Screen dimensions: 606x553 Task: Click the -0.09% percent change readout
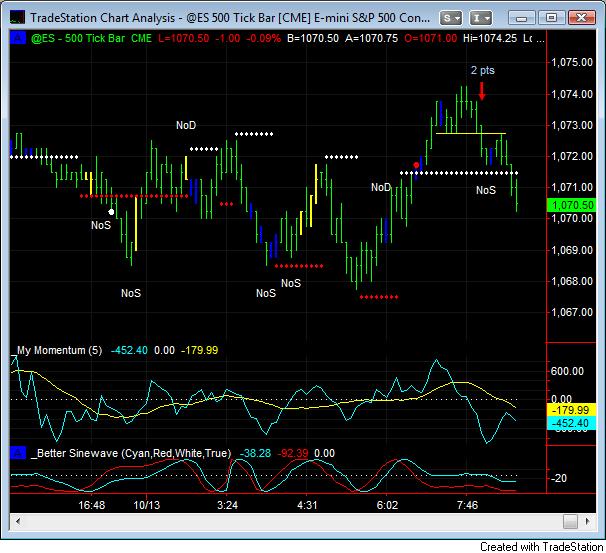pyautogui.click(x=263, y=38)
